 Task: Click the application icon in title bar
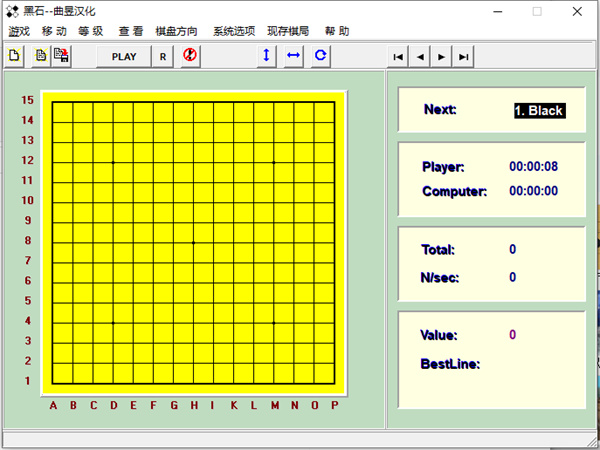13,11
